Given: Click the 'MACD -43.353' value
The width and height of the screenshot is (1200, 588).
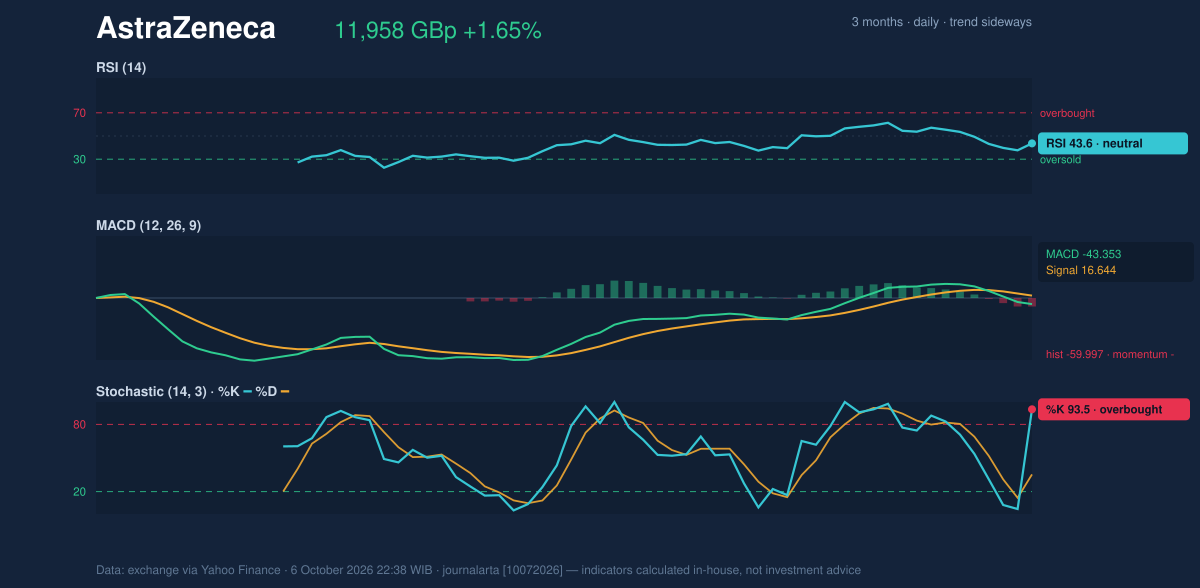Looking at the screenshot, I should [x=1084, y=254].
